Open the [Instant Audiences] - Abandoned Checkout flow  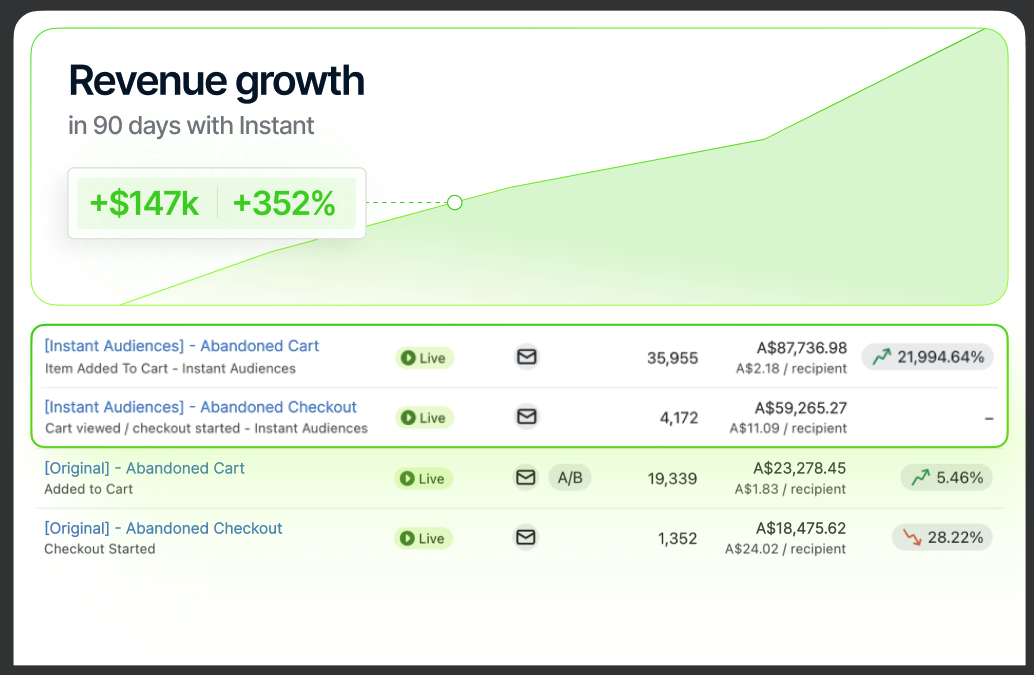tap(201, 407)
